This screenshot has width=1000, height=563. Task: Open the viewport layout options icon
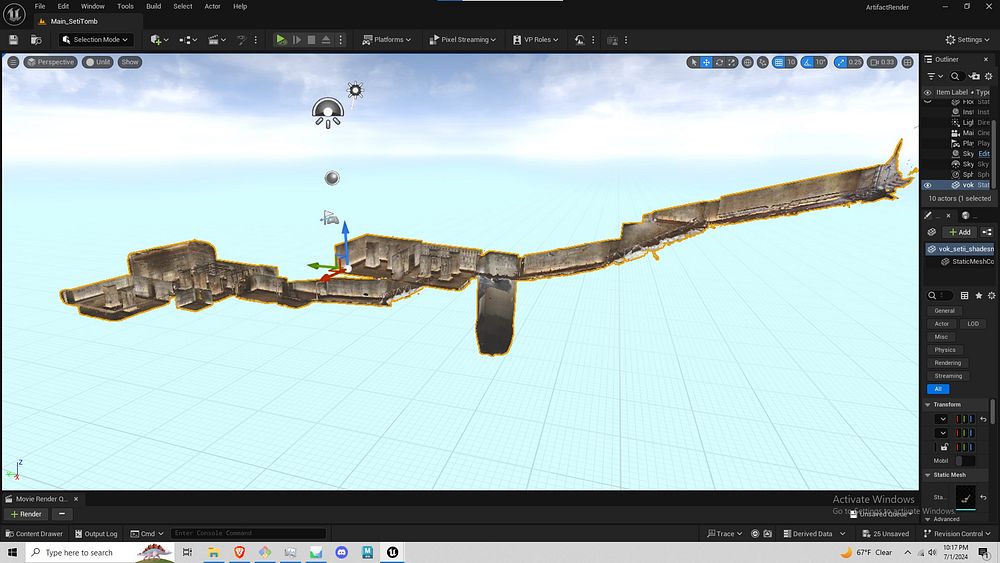coord(908,62)
